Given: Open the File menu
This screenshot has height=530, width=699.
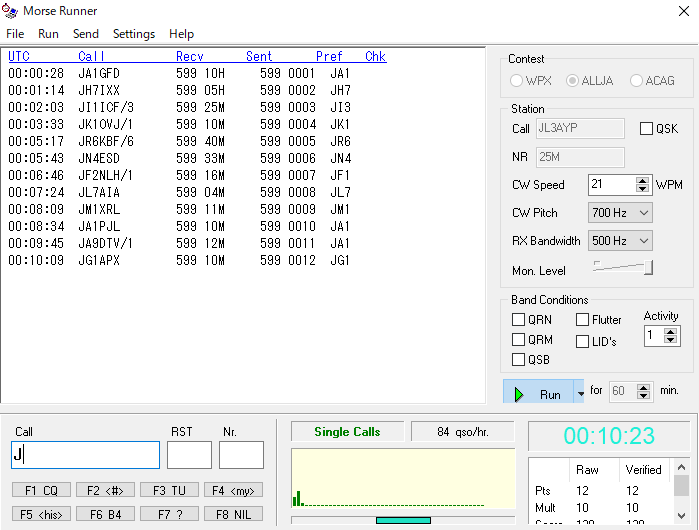Looking at the screenshot, I should pyautogui.click(x=15, y=34).
